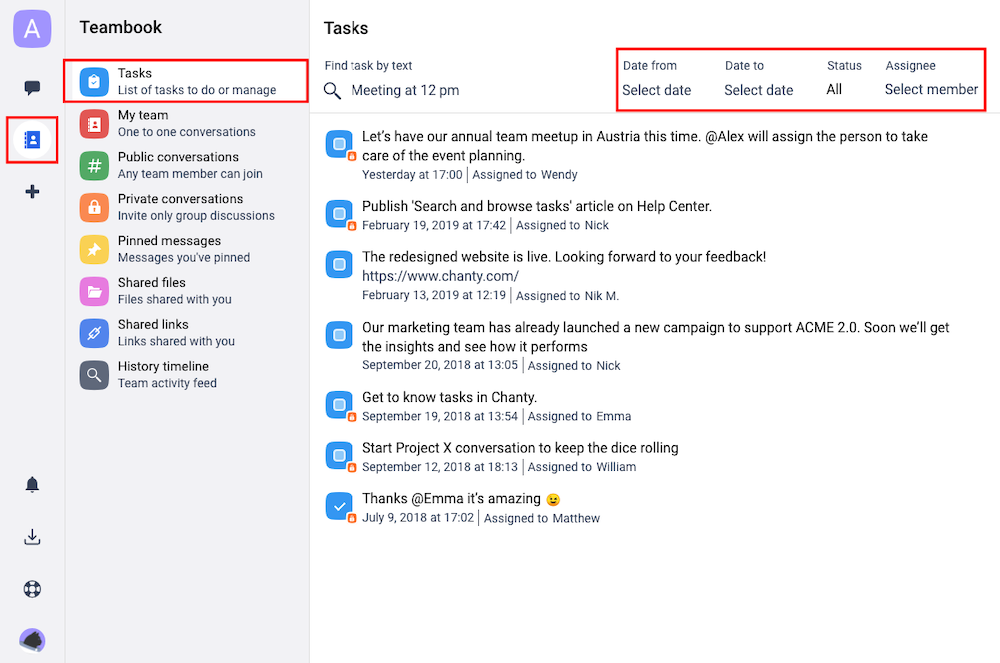The width and height of the screenshot is (1000, 663).
Task: Click 'September 20, 2018 at 13:05' timestamp
Action: click(439, 365)
